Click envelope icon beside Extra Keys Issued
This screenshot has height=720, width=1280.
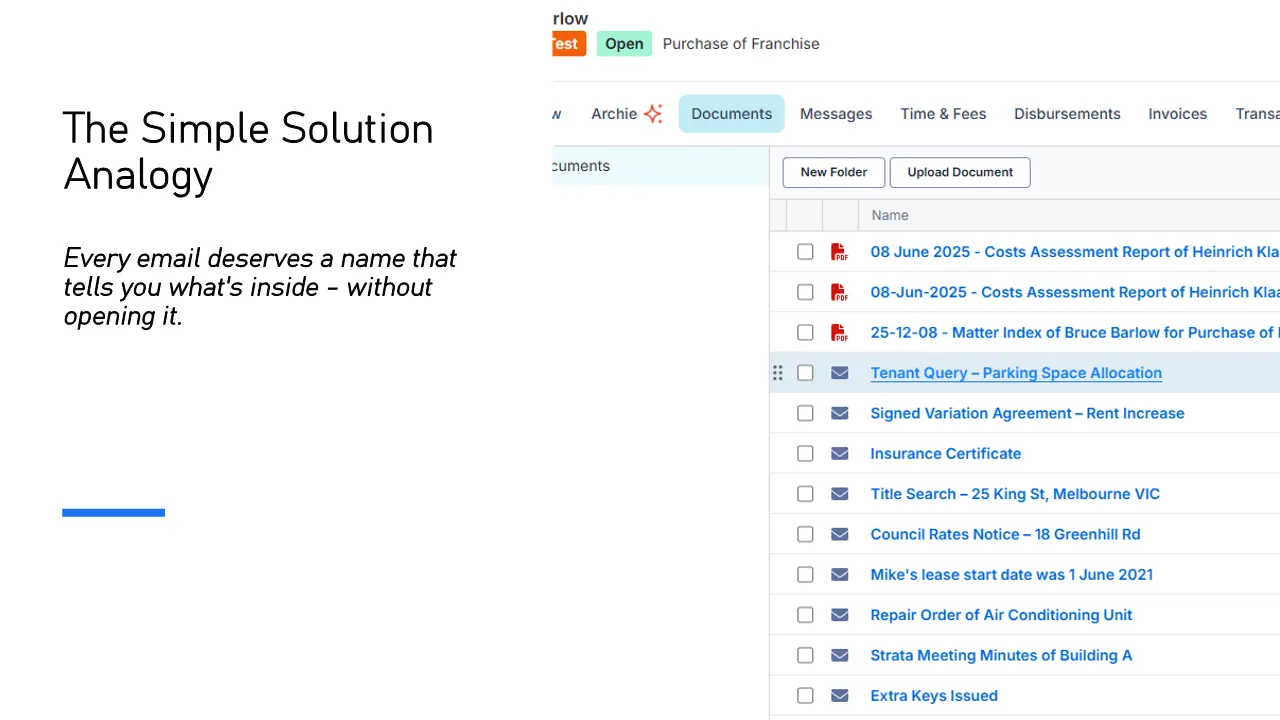click(x=840, y=696)
